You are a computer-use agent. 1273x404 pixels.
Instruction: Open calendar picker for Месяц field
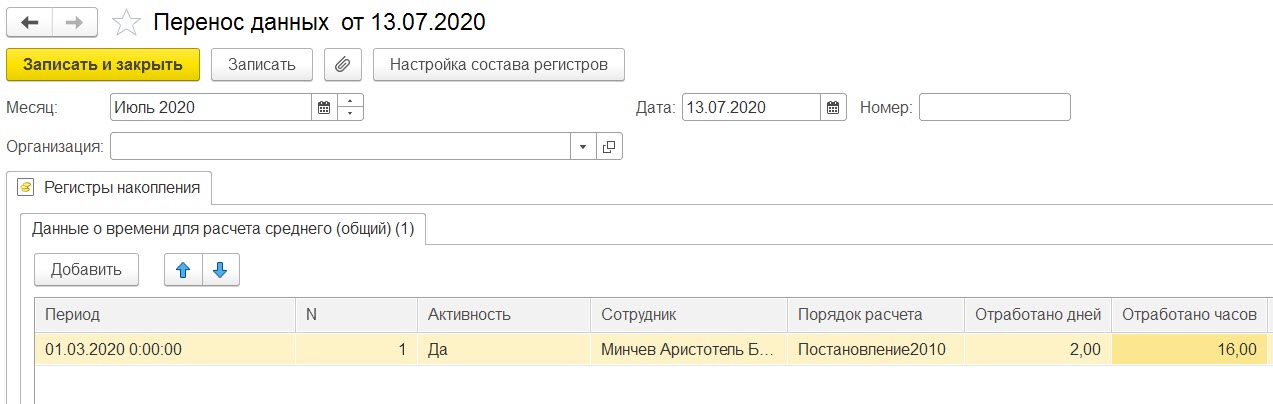tap(323, 107)
